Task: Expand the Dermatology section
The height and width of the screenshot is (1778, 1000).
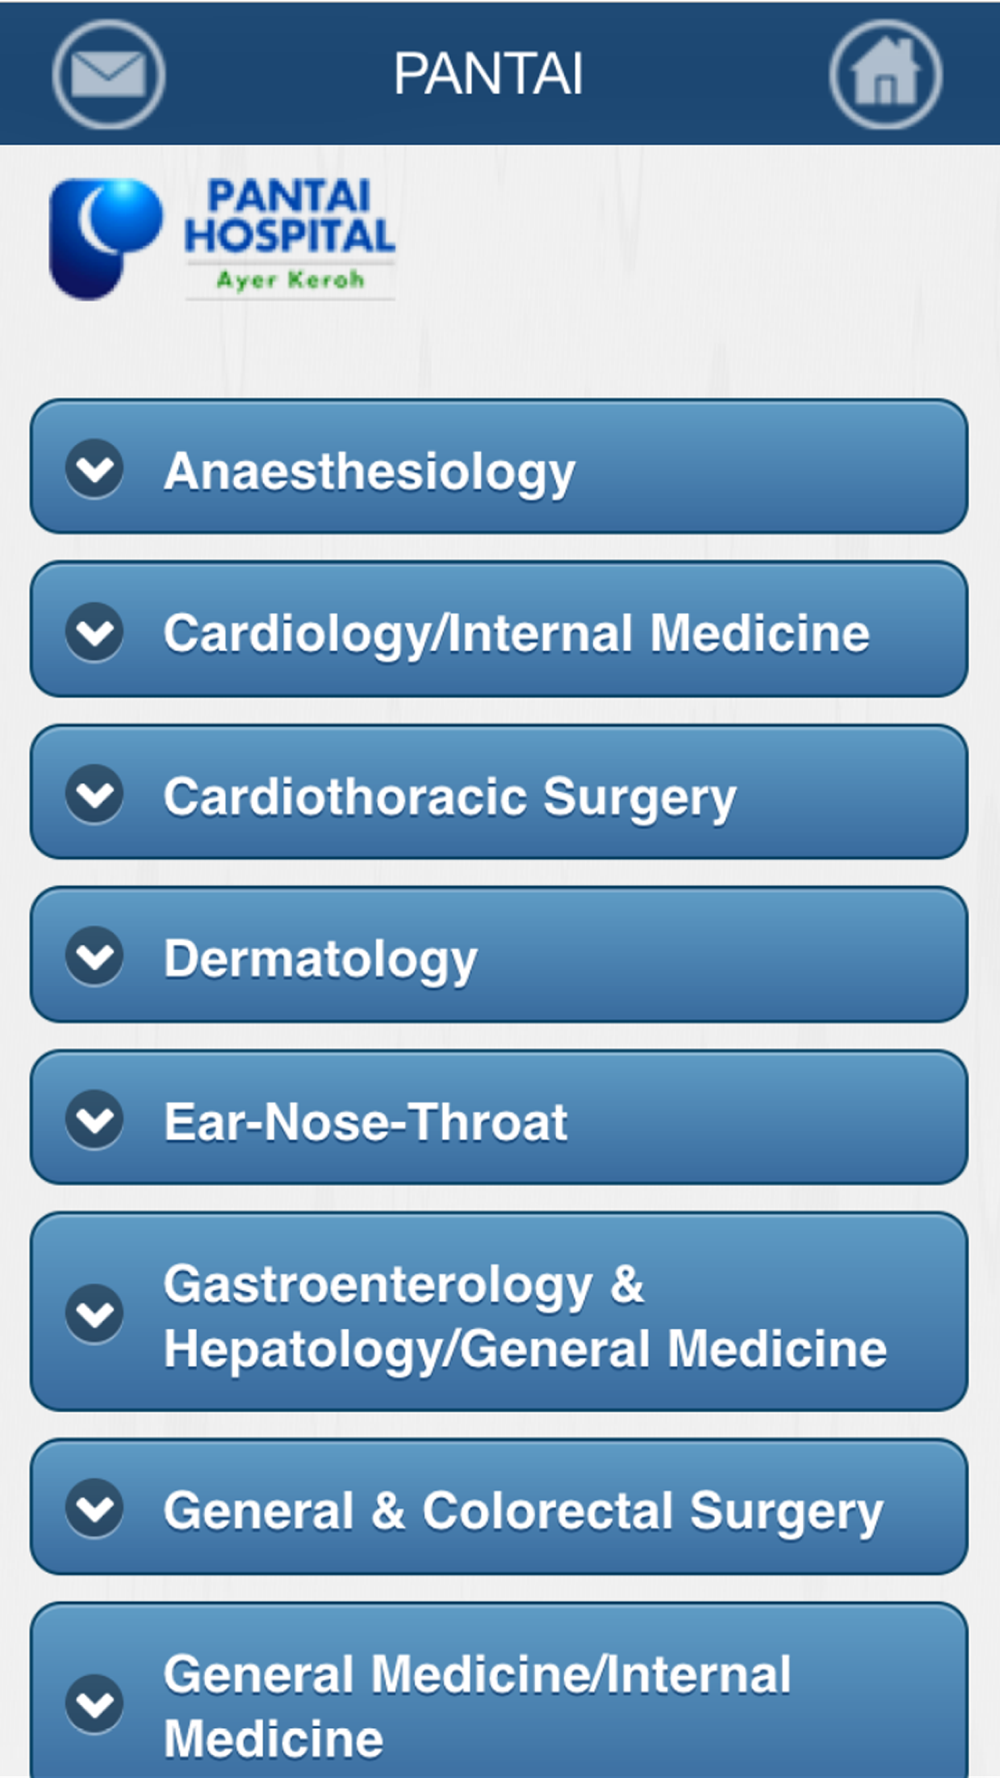Action: 499,955
